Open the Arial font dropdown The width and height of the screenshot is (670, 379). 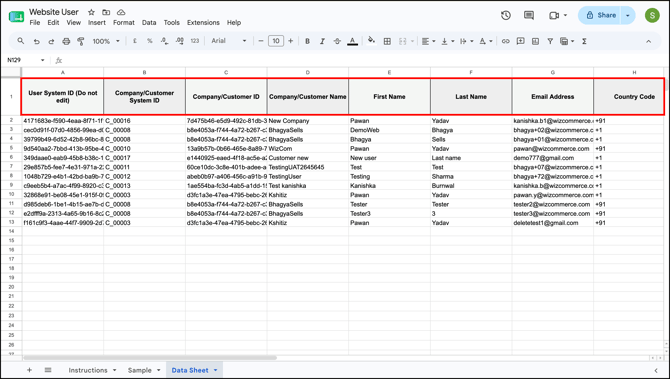coord(229,41)
